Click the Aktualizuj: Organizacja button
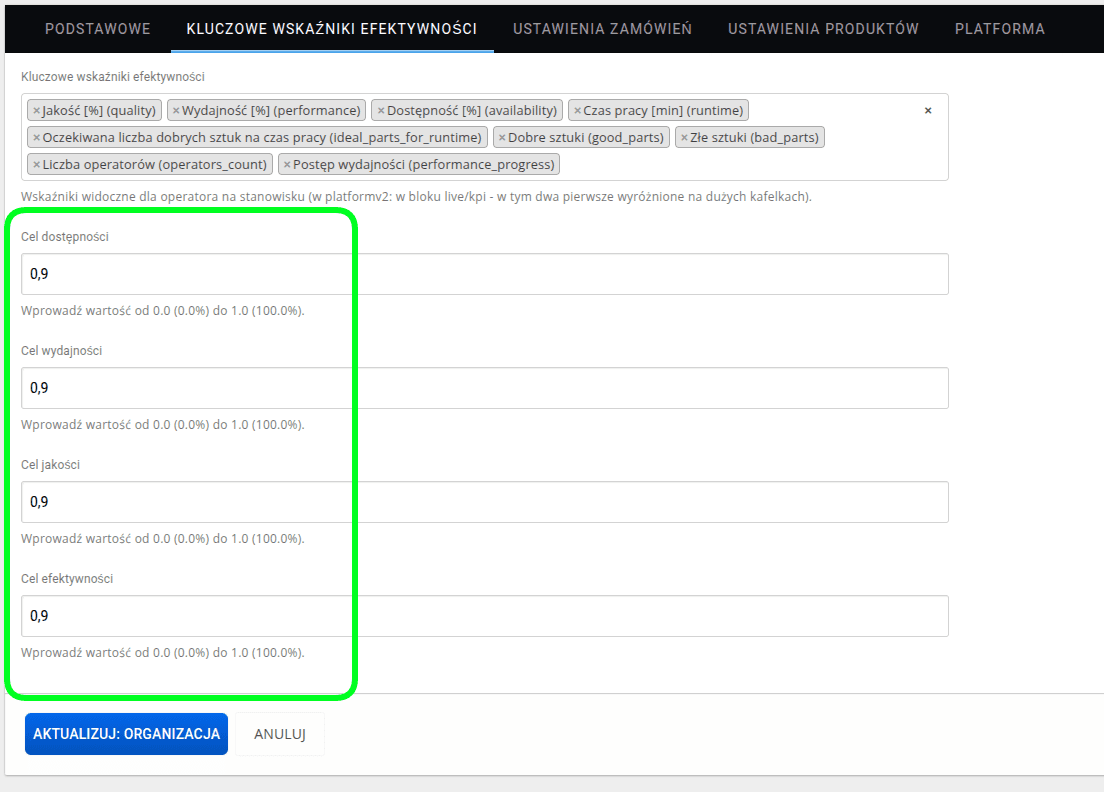Screen dimensions: 1104x792 click(x=127, y=734)
